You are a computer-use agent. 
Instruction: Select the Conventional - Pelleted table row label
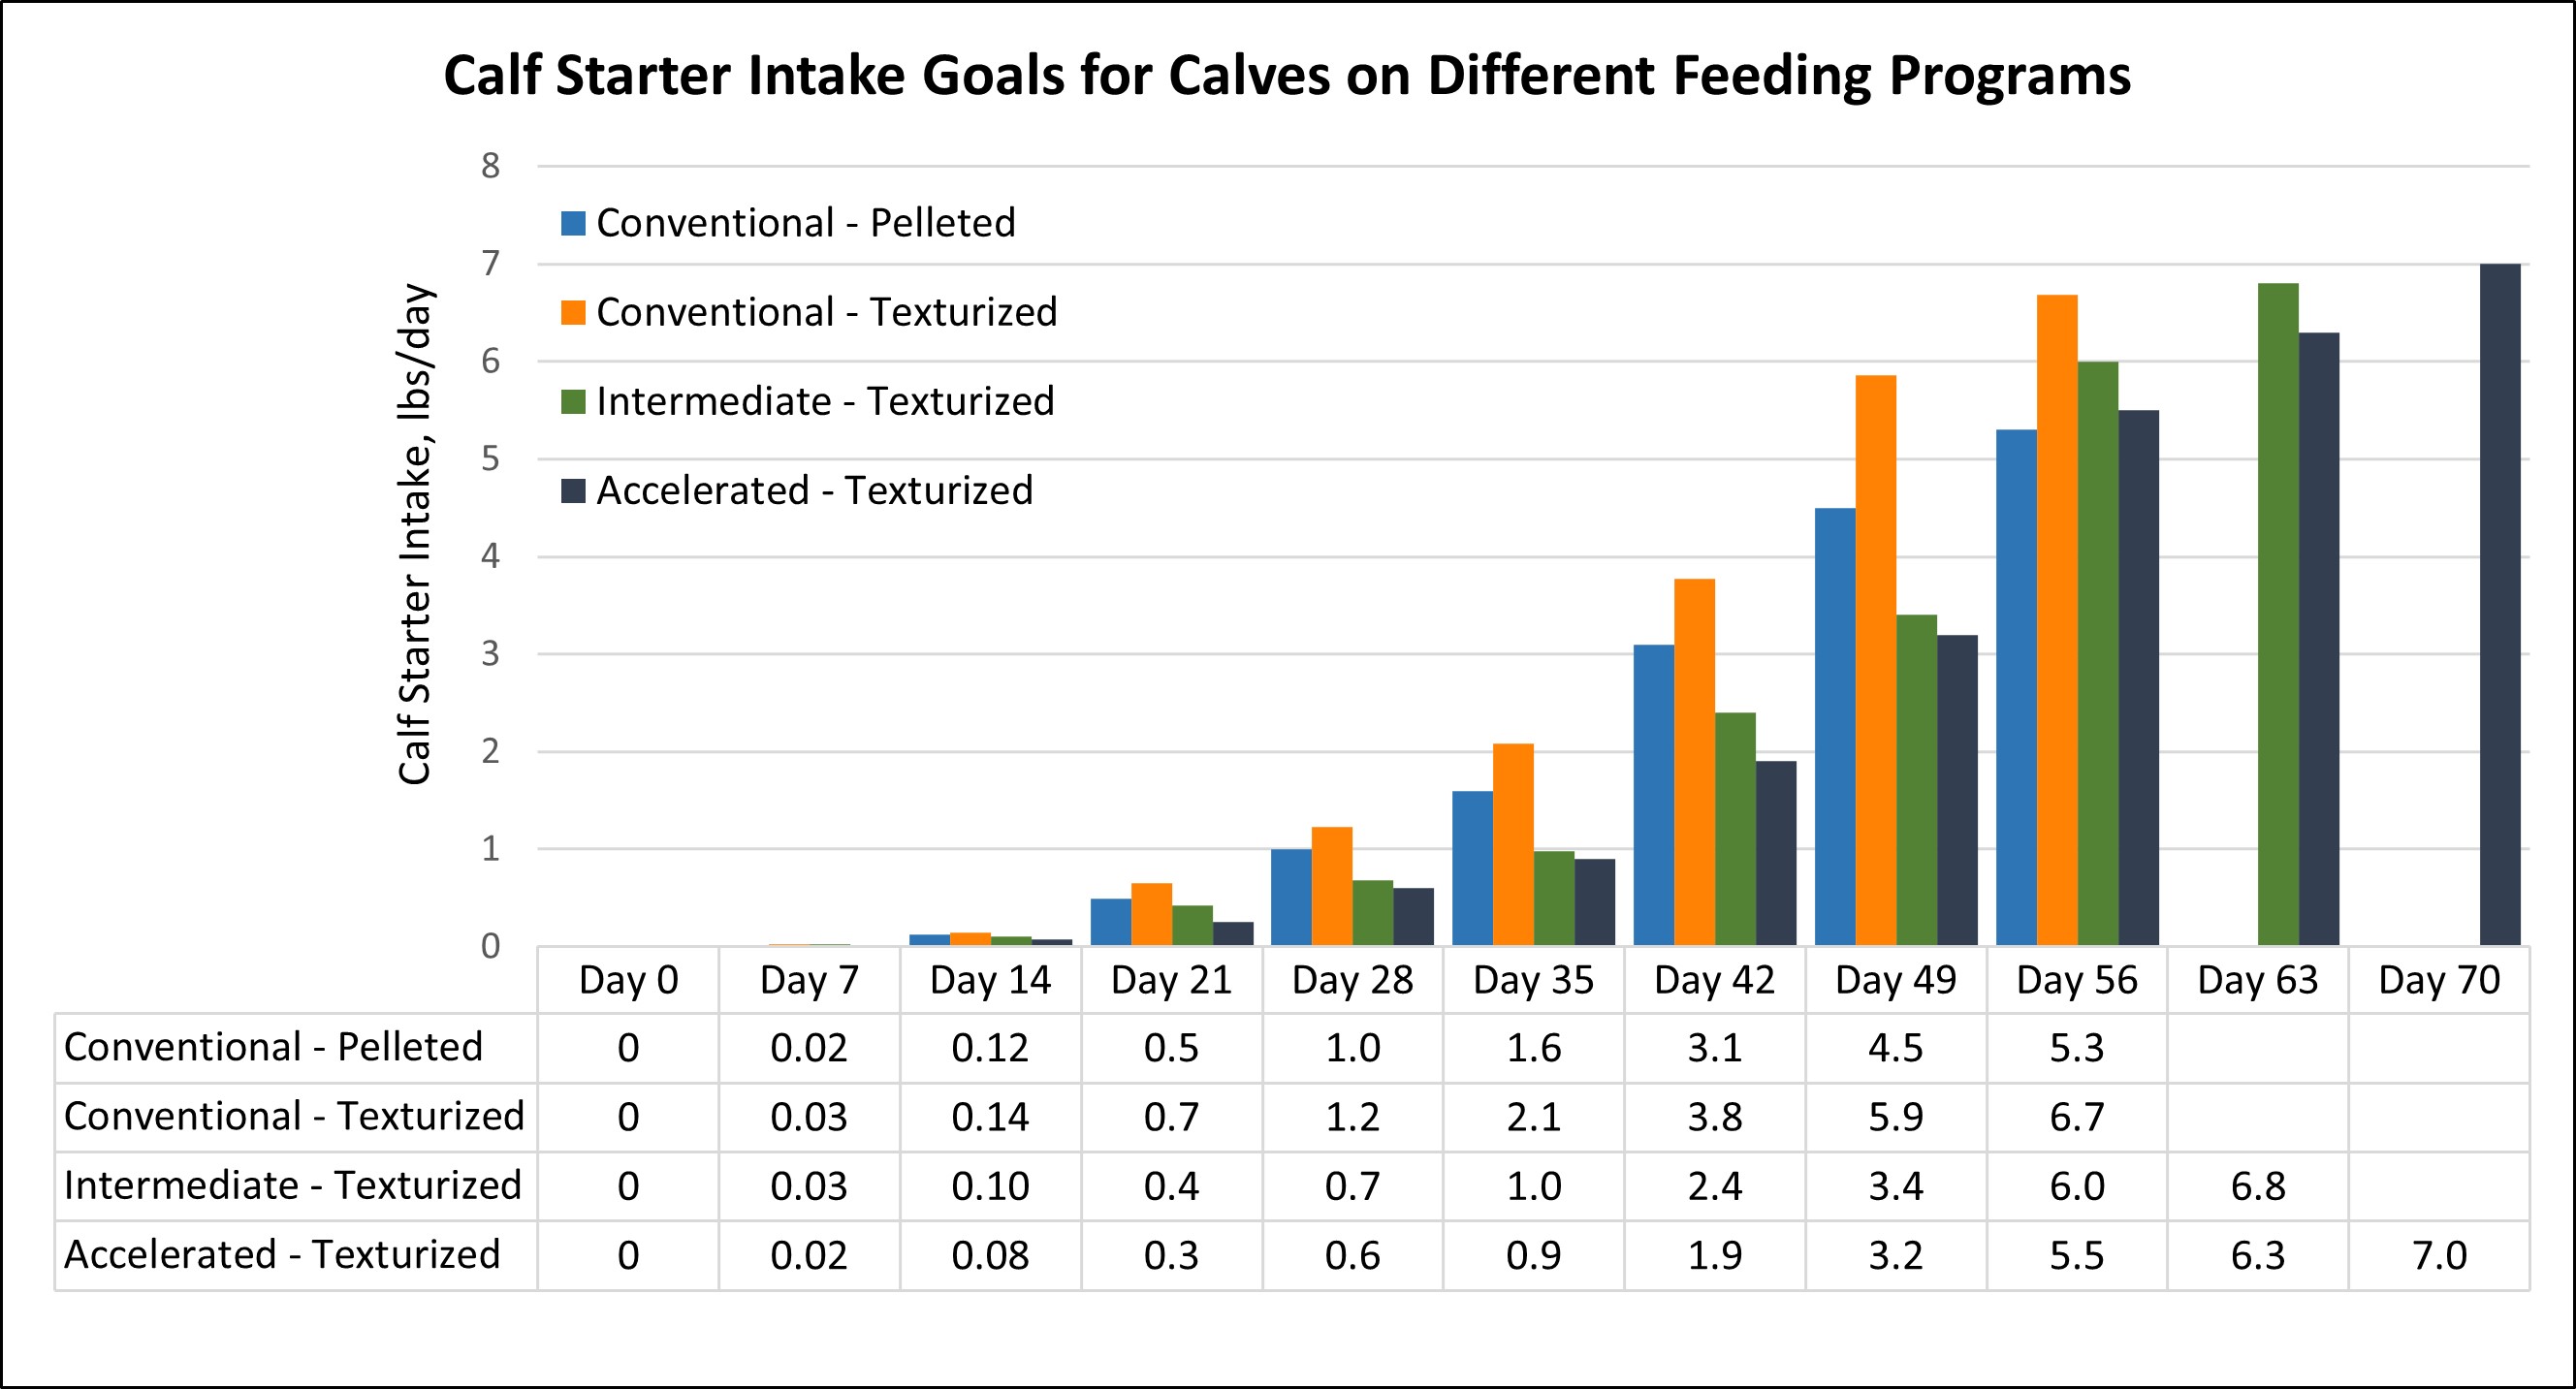coord(274,1047)
